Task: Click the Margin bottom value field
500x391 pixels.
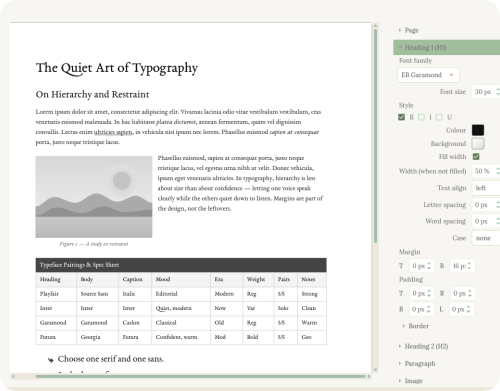Action: tap(462, 266)
